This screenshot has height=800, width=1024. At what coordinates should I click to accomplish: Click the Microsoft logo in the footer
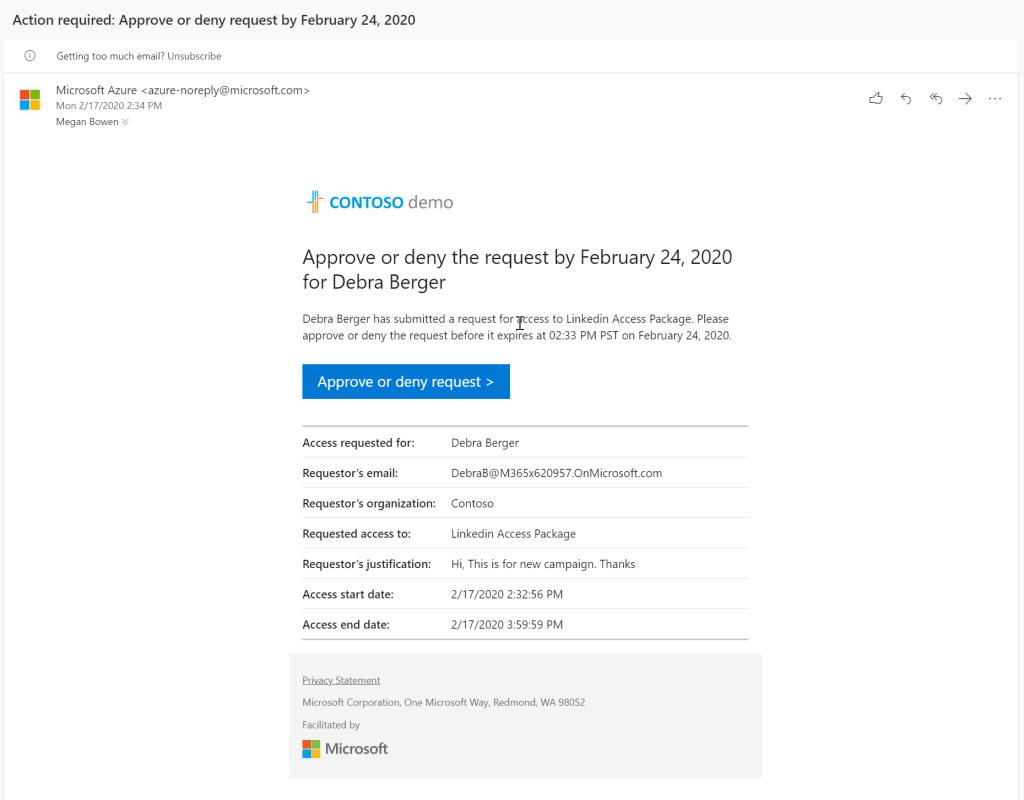(345, 748)
